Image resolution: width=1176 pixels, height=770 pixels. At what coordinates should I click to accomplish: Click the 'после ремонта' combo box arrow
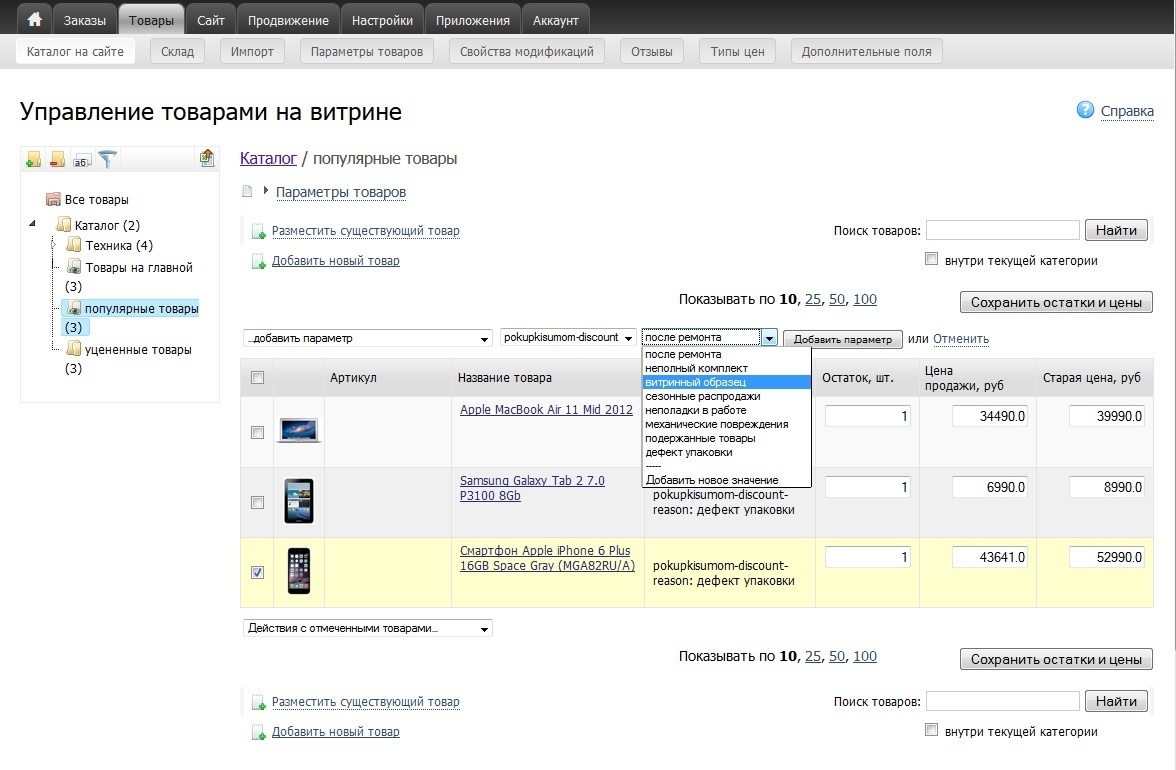coord(769,338)
